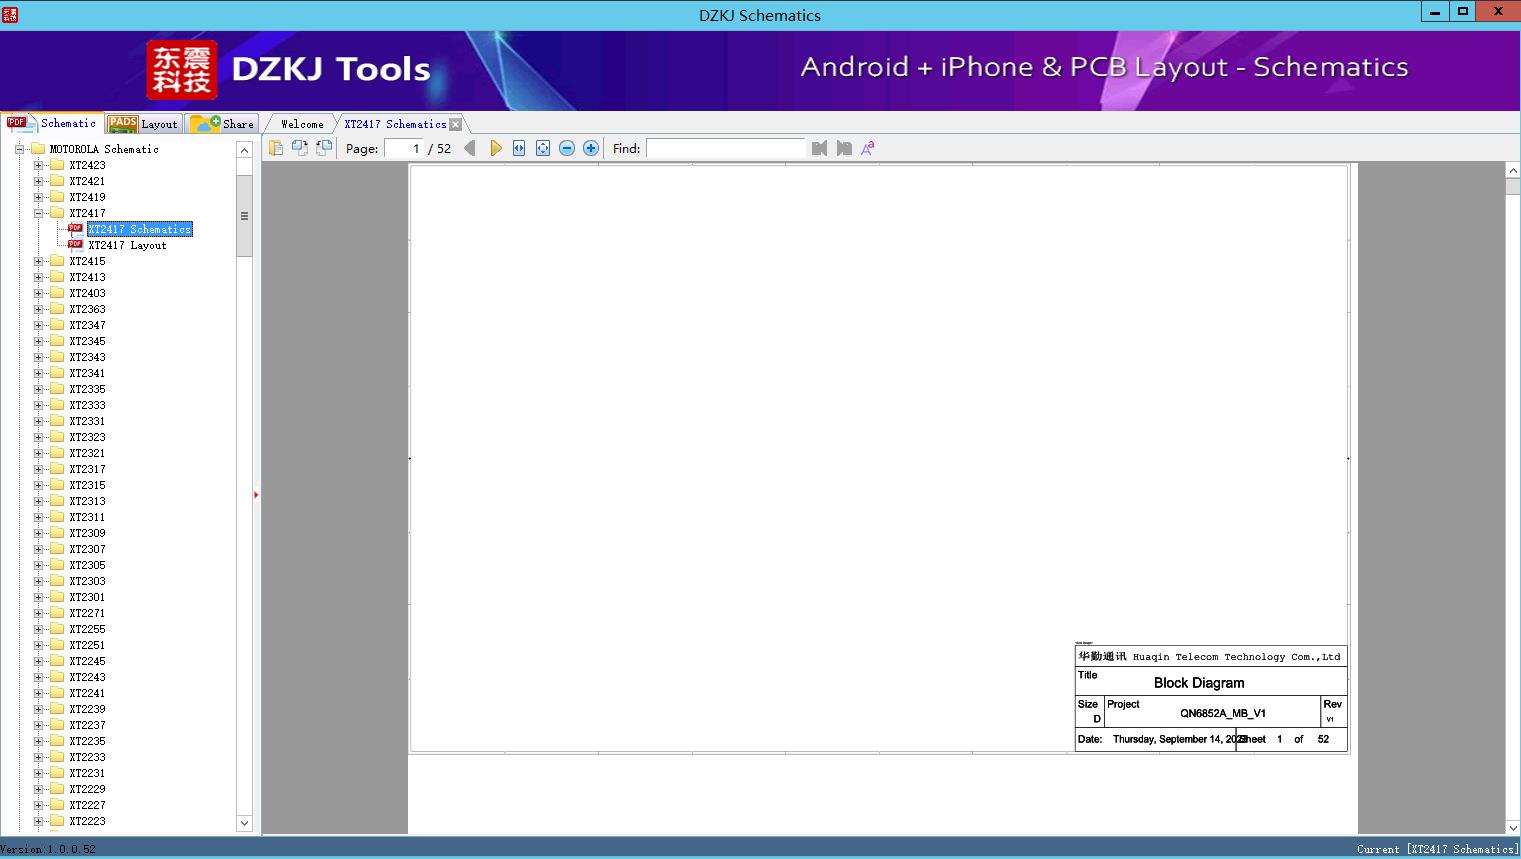Go to the previous page arrow
Image resolution: width=1521 pixels, height=859 pixels.
coord(470,148)
